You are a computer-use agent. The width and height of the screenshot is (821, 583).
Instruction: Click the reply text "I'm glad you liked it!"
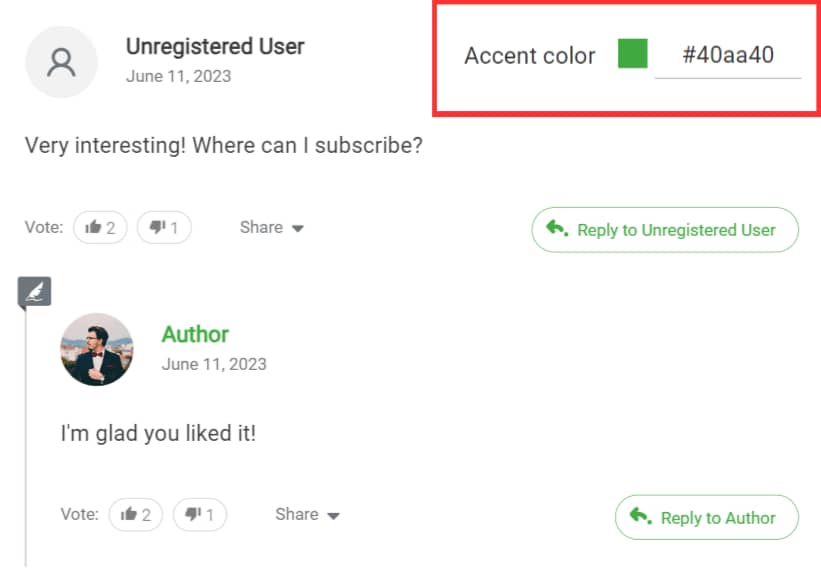[158, 434]
